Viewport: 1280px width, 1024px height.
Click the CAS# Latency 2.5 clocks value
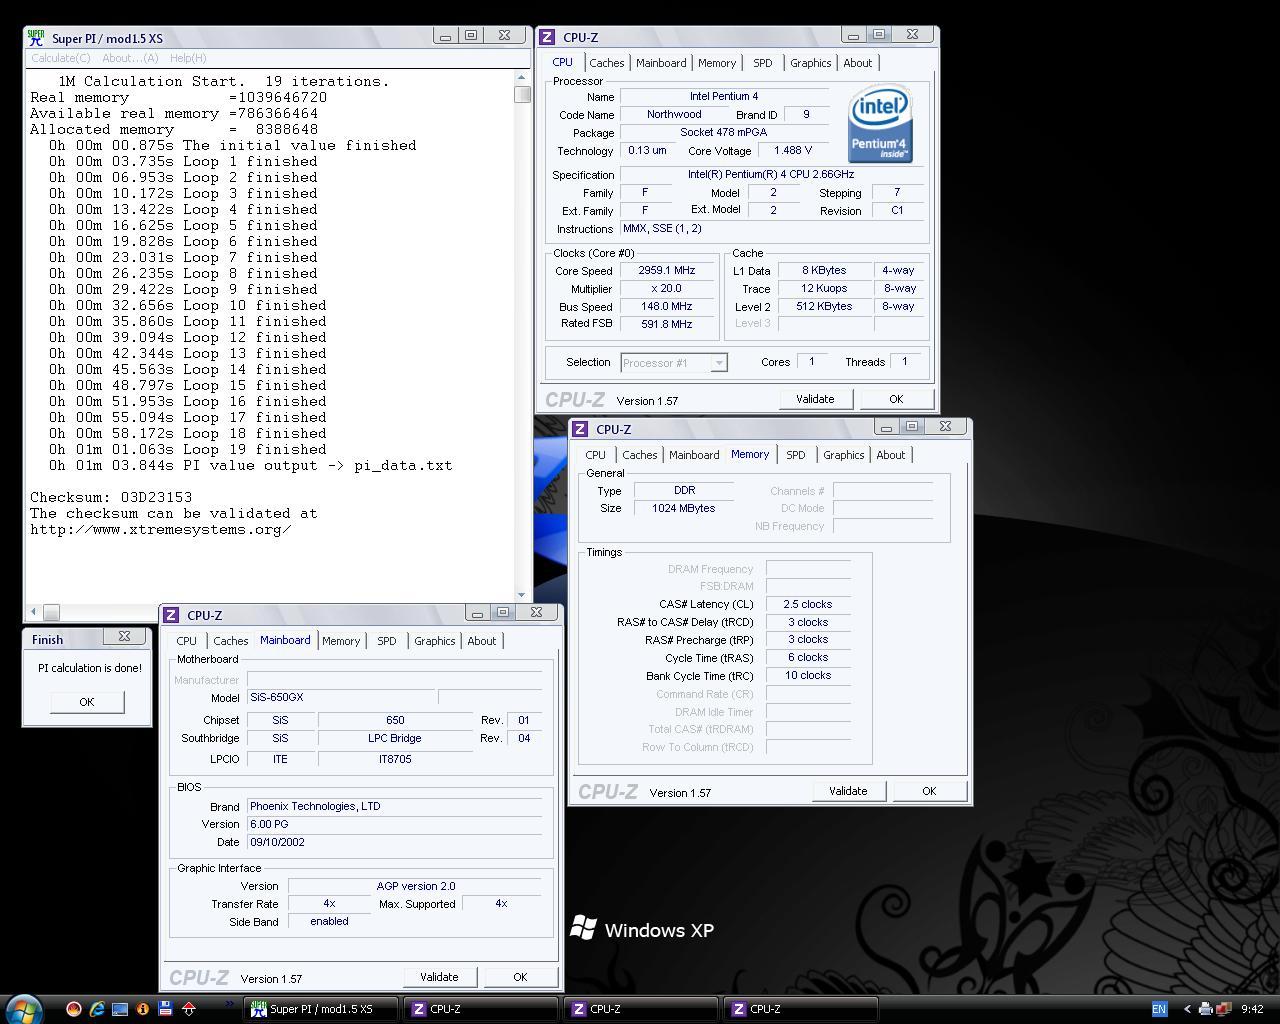click(x=808, y=604)
